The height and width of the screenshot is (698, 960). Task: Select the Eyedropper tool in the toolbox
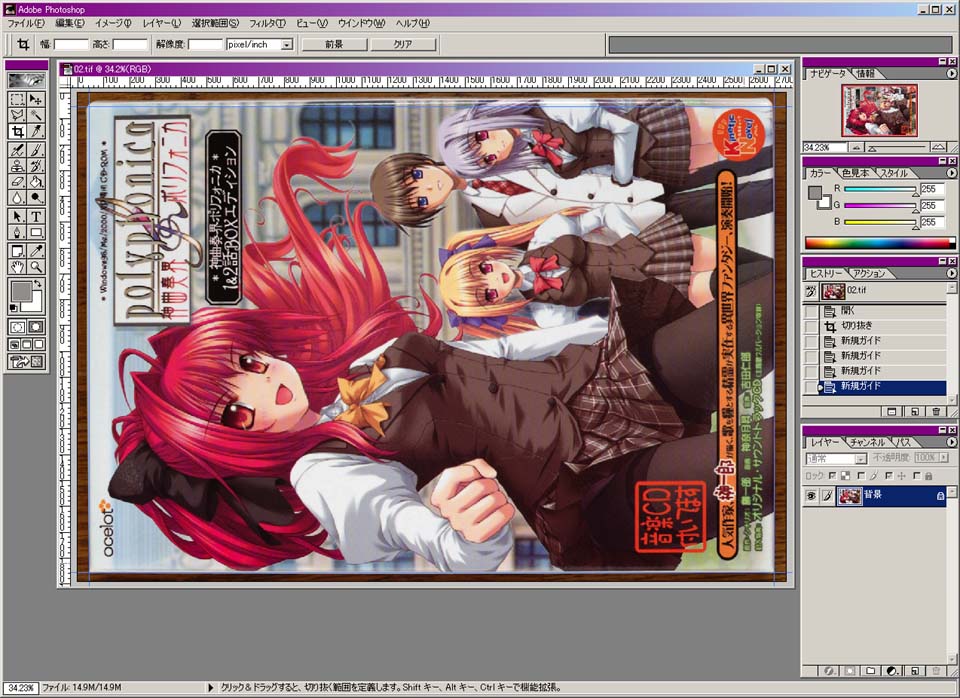click(x=36, y=251)
